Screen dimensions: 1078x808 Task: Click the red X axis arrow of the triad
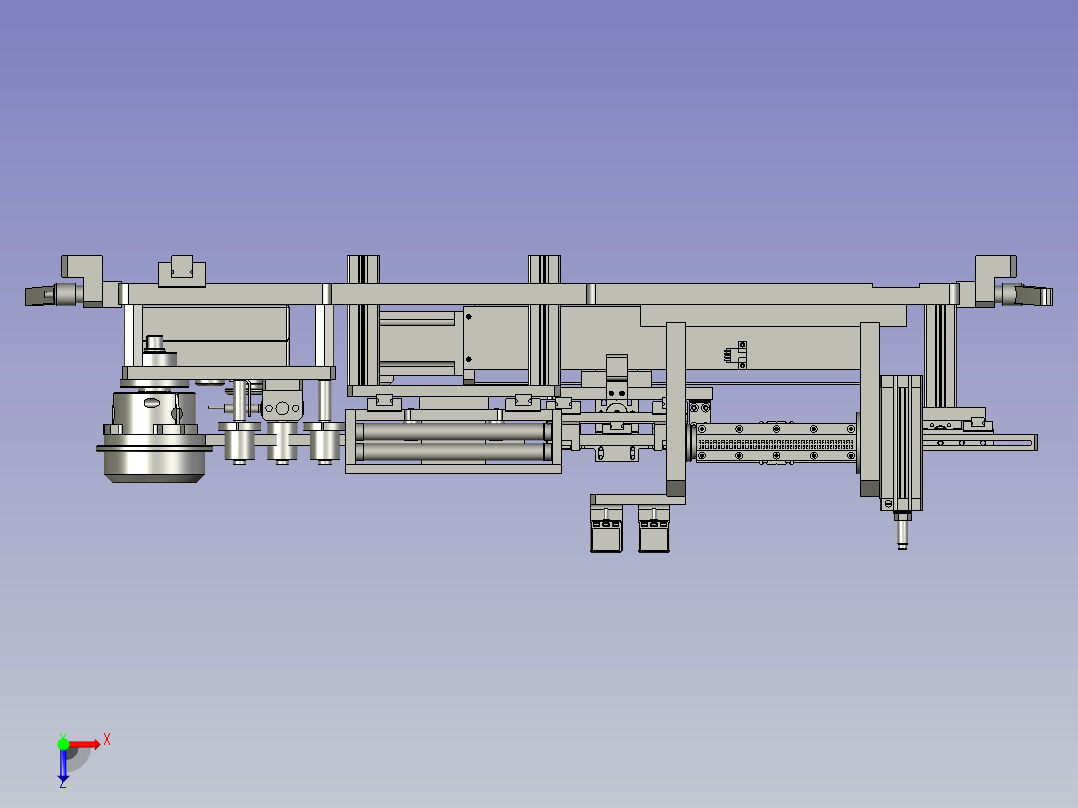(x=85, y=744)
